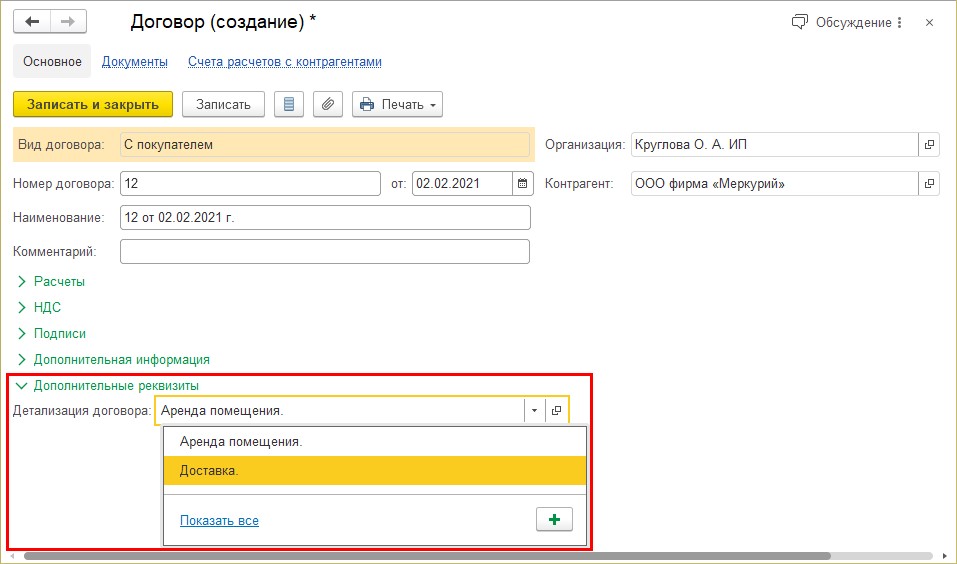Click the document list icon in toolbar
This screenshot has width=957, height=564.
point(289,104)
